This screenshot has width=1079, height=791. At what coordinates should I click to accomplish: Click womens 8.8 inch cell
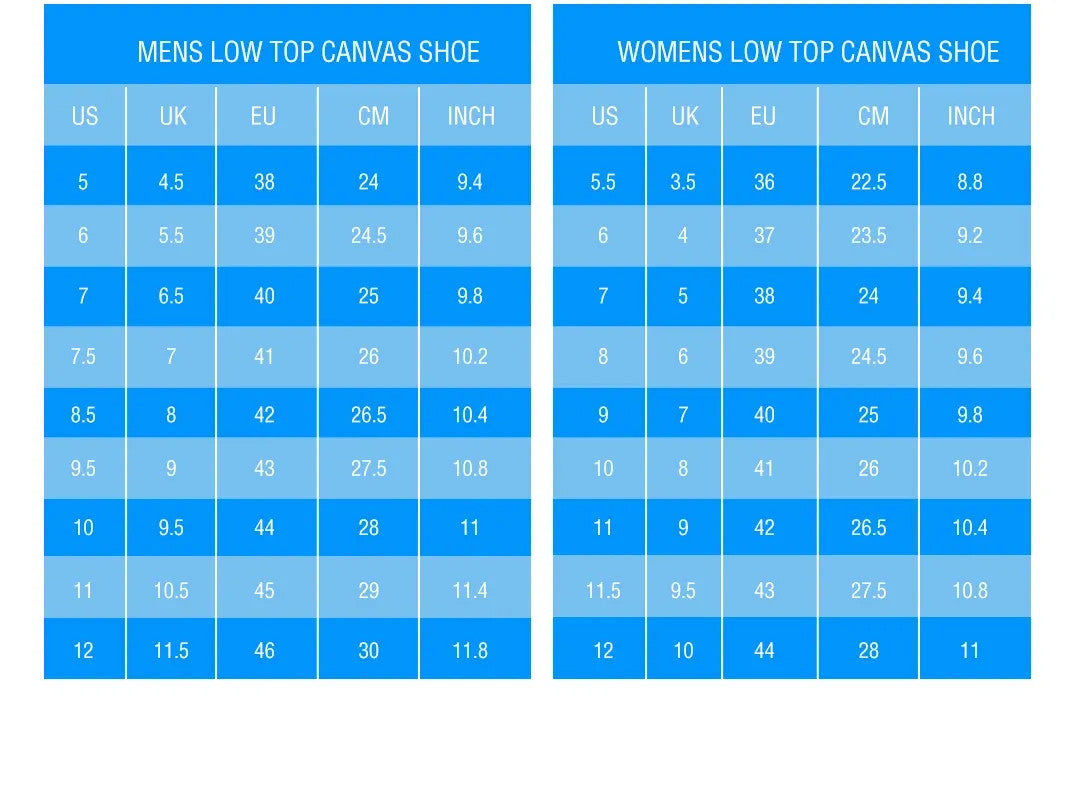click(x=970, y=182)
